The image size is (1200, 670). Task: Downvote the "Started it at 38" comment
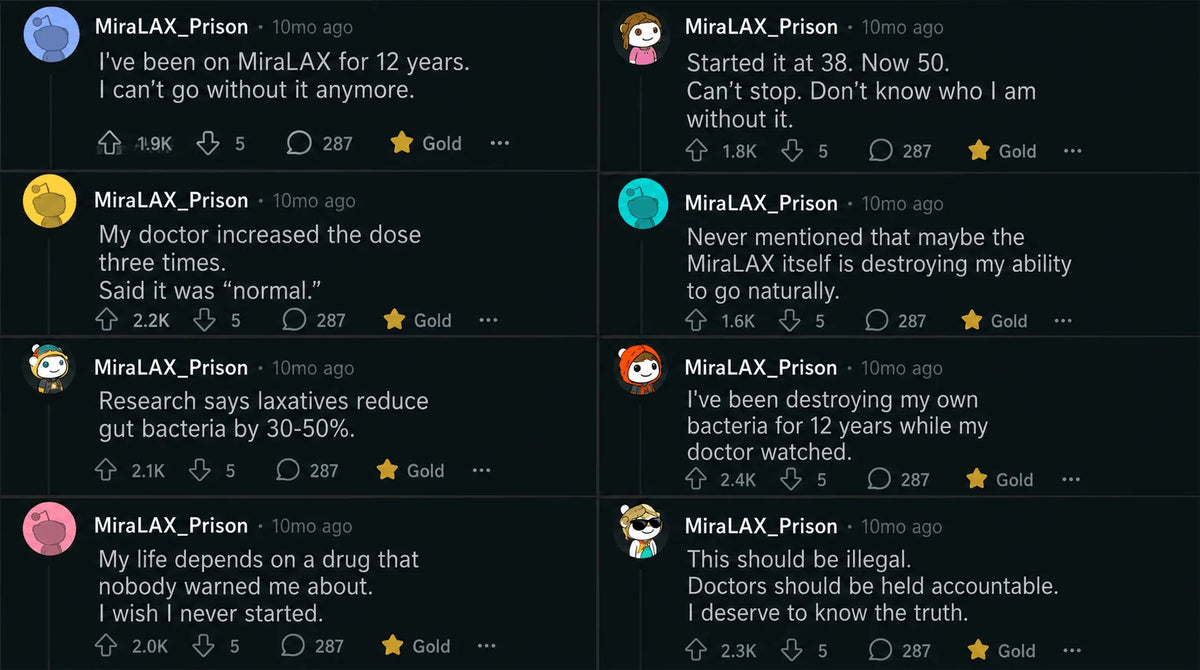[792, 151]
